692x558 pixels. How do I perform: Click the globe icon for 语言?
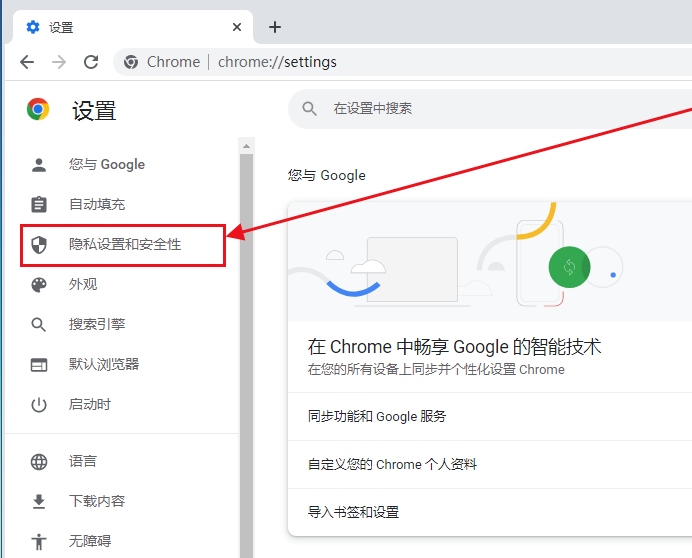point(39,462)
